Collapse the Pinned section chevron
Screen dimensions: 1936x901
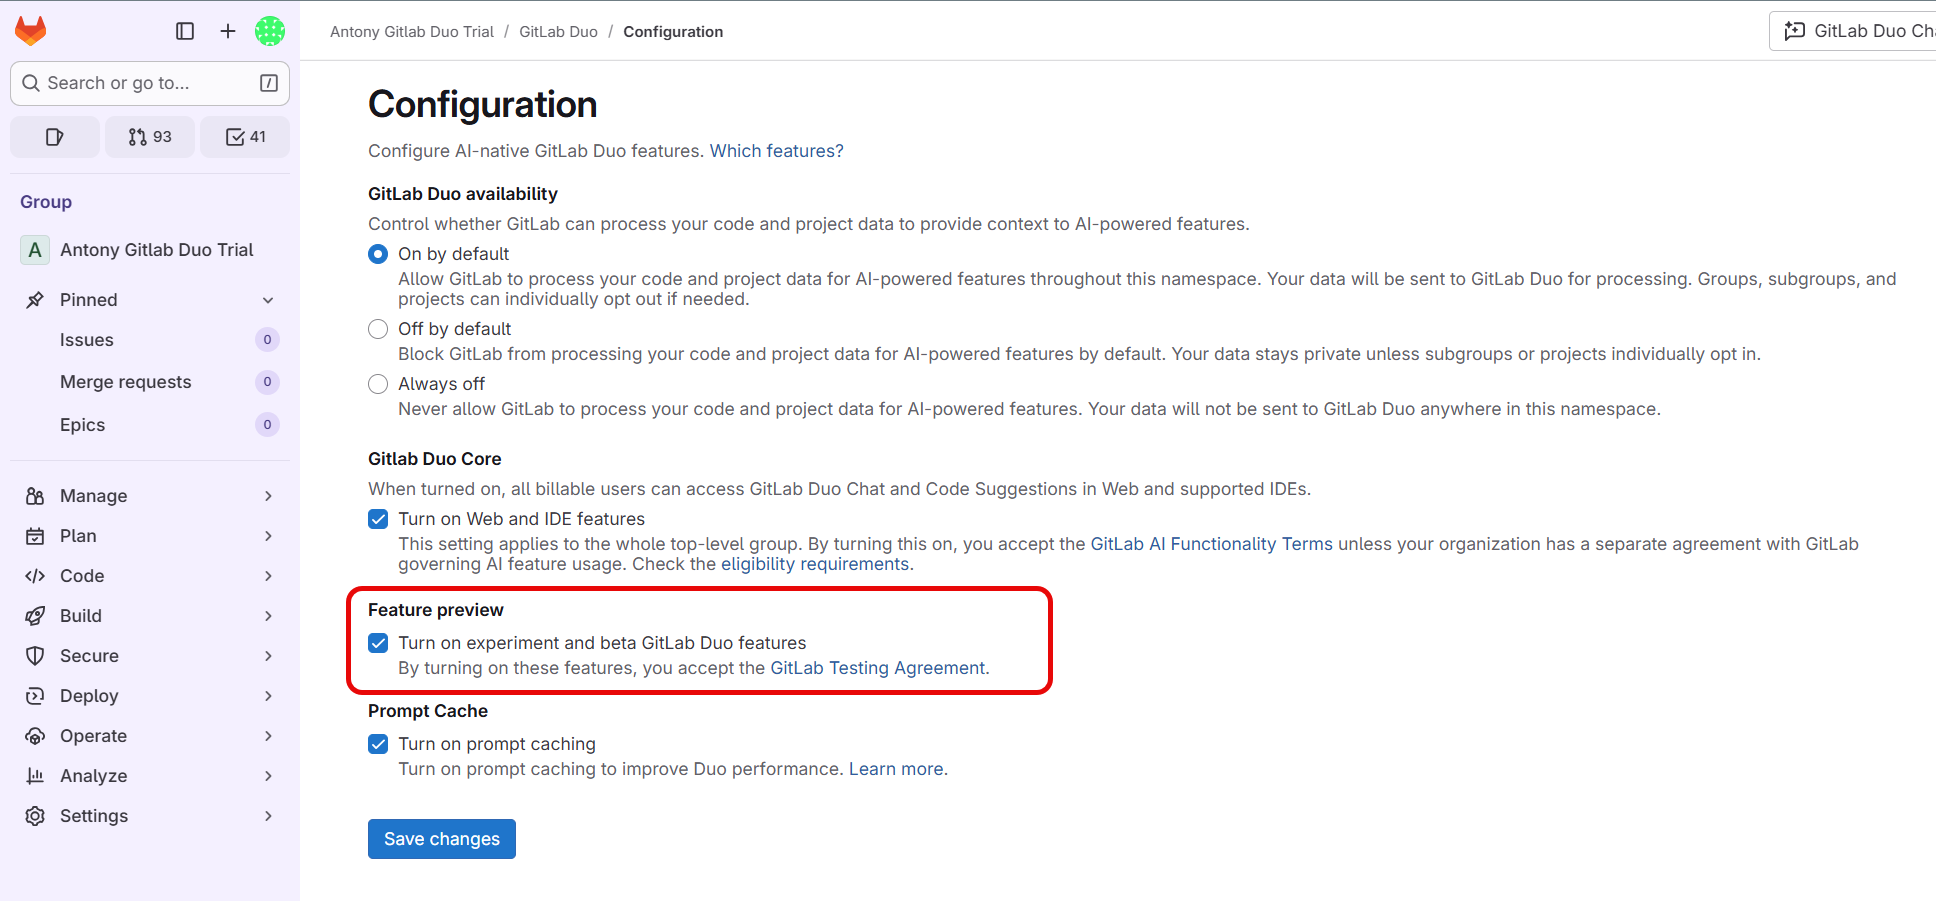[x=268, y=300]
